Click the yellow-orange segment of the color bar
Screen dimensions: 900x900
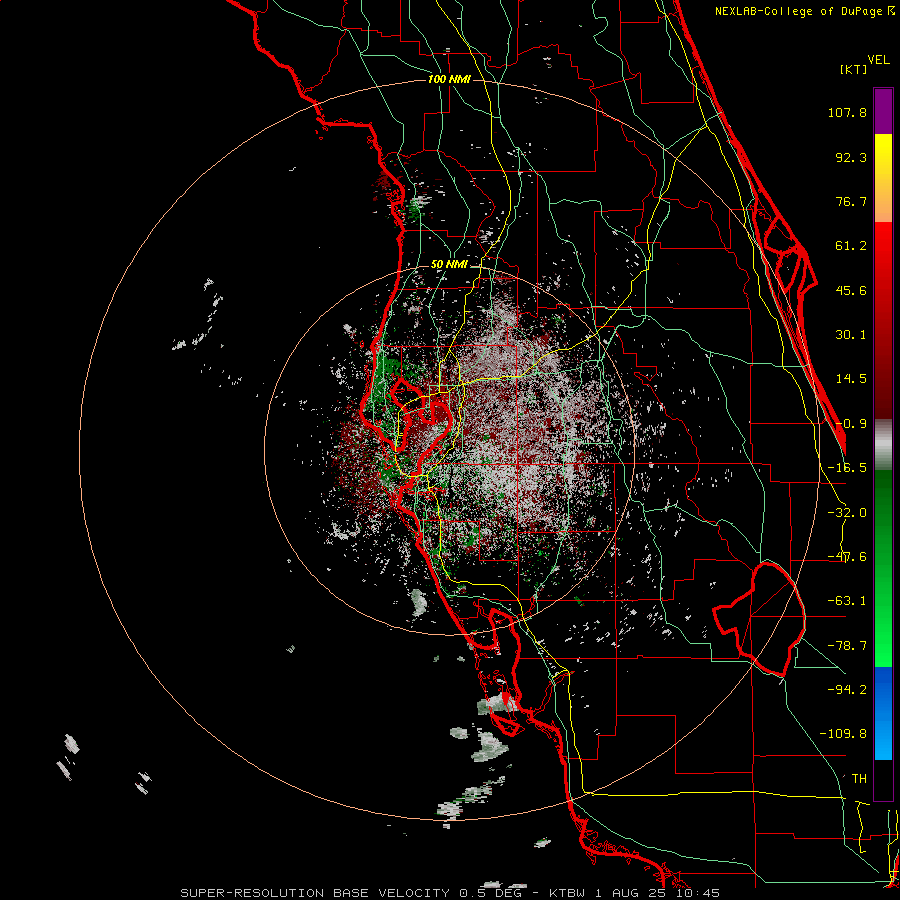883,178
